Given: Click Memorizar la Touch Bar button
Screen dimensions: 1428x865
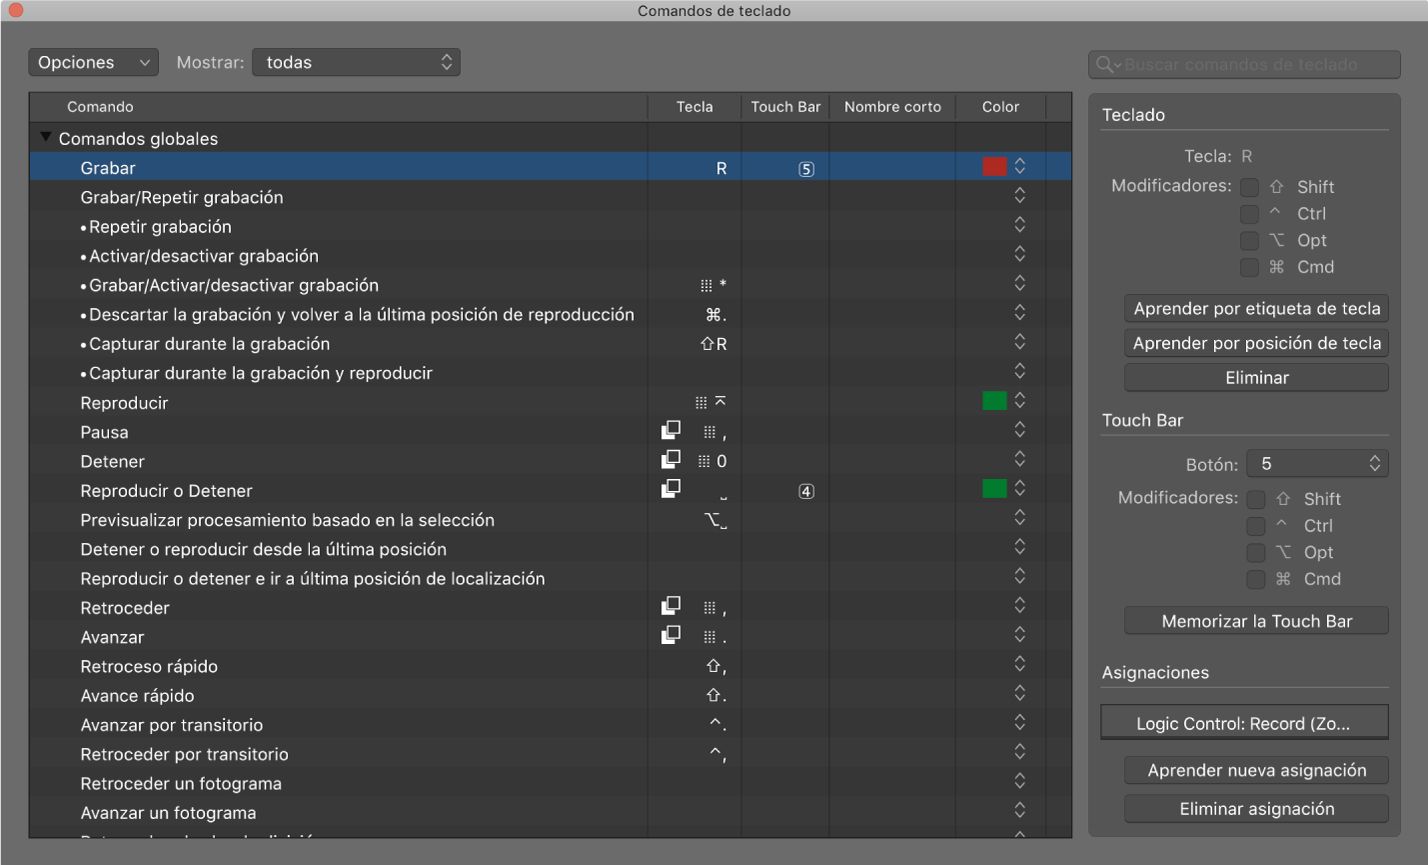Looking at the screenshot, I should point(1257,621).
